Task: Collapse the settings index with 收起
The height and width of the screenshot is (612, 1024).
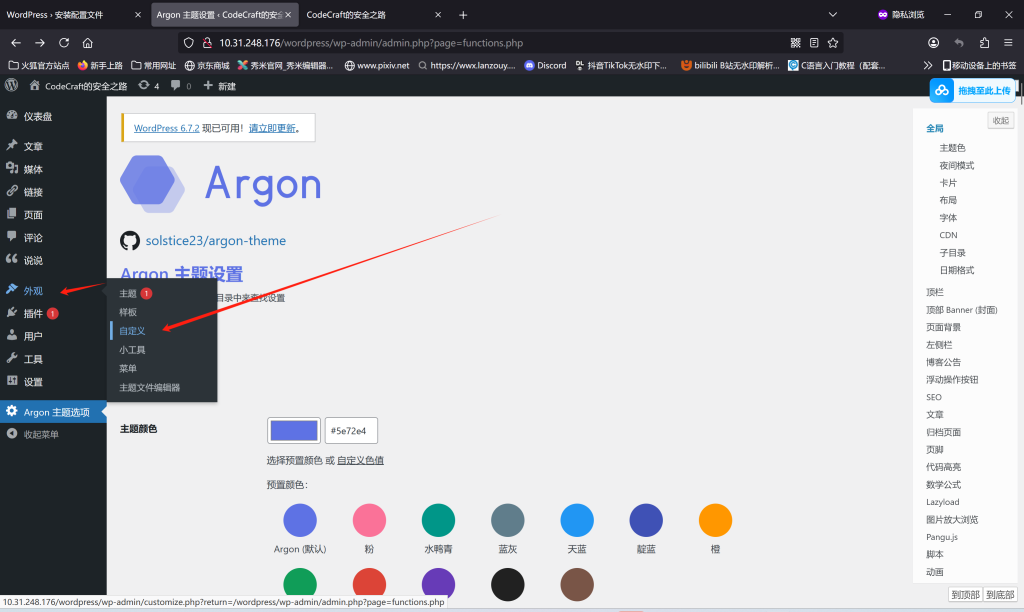Action: [1000, 120]
